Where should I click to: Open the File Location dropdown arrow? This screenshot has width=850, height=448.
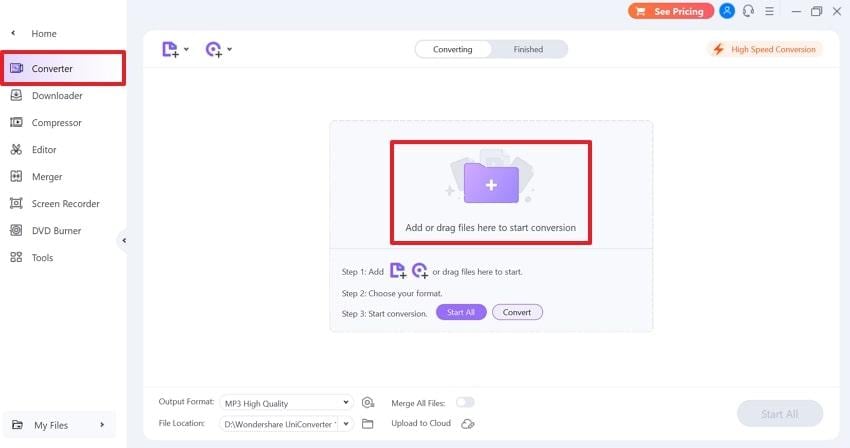pyautogui.click(x=346, y=424)
